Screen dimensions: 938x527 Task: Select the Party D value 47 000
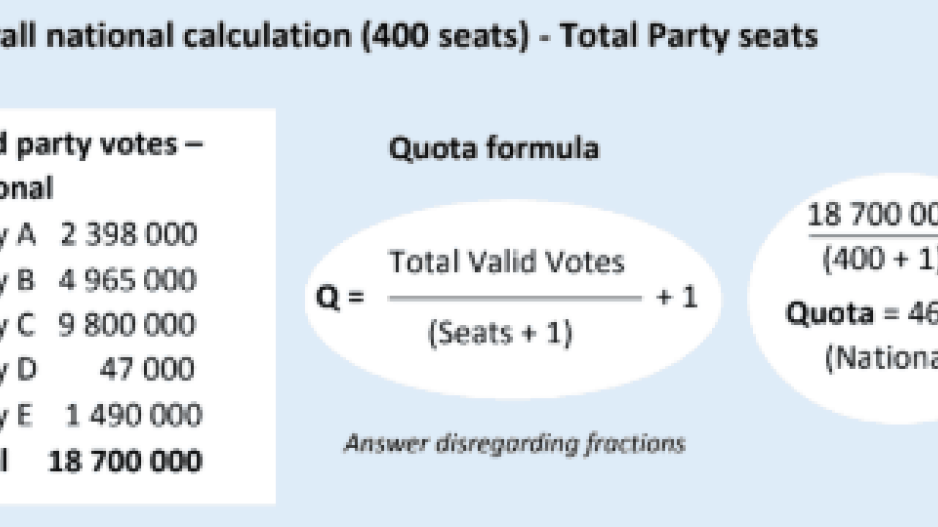point(147,370)
